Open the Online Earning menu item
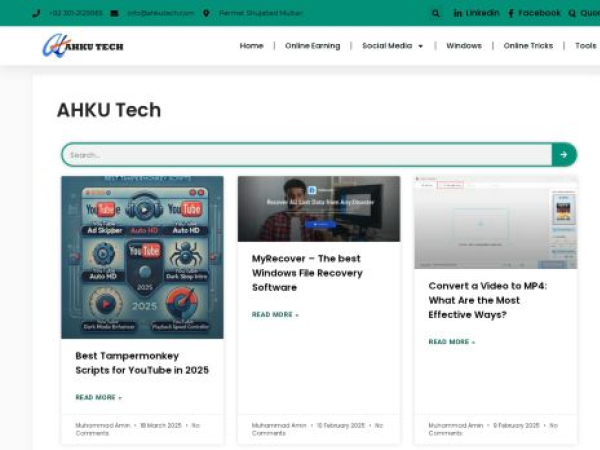The height and width of the screenshot is (450, 600). click(313, 46)
